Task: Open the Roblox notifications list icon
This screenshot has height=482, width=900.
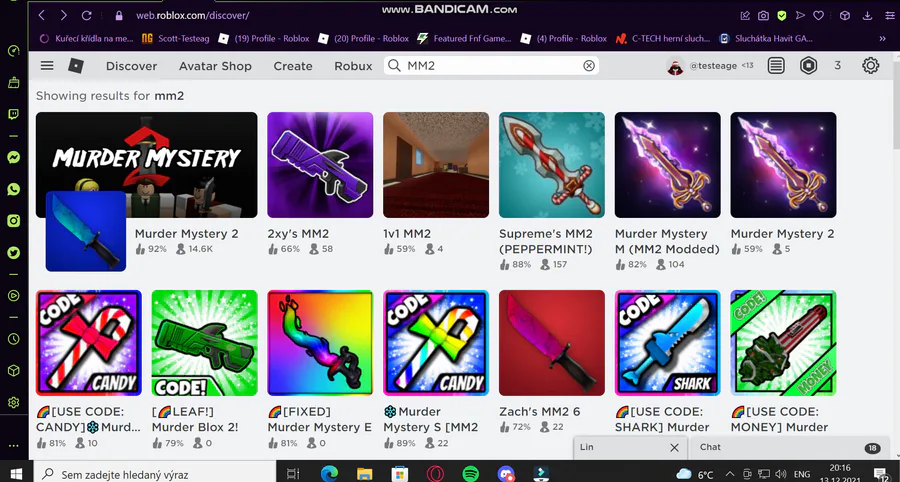Action: pyautogui.click(x=776, y=65)
